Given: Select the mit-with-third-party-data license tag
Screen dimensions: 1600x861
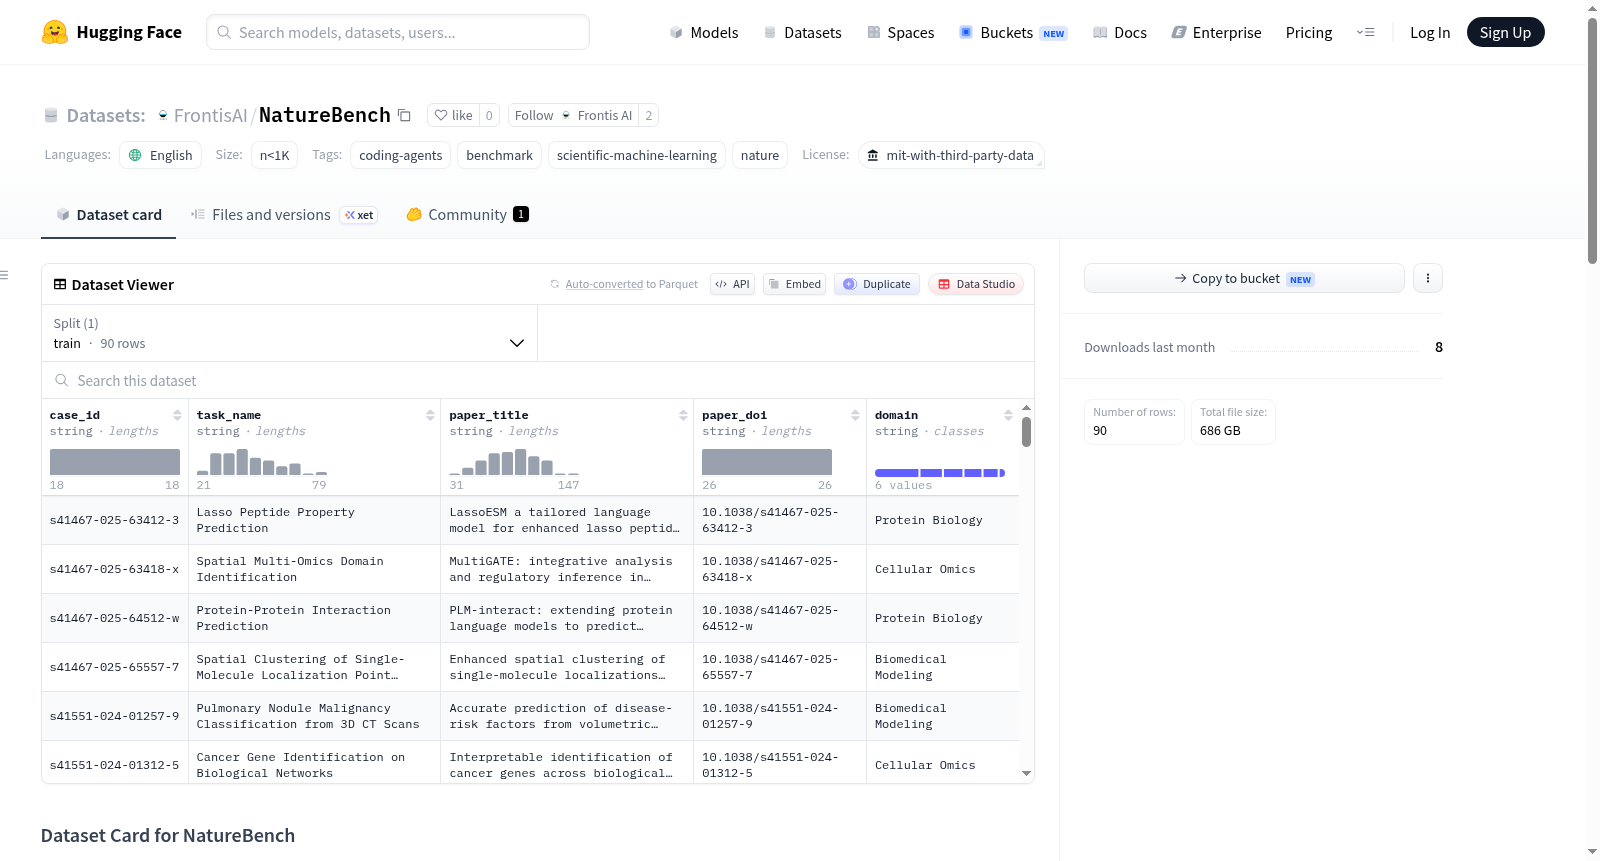Looking at the screenshot, I should pos(950,155).
